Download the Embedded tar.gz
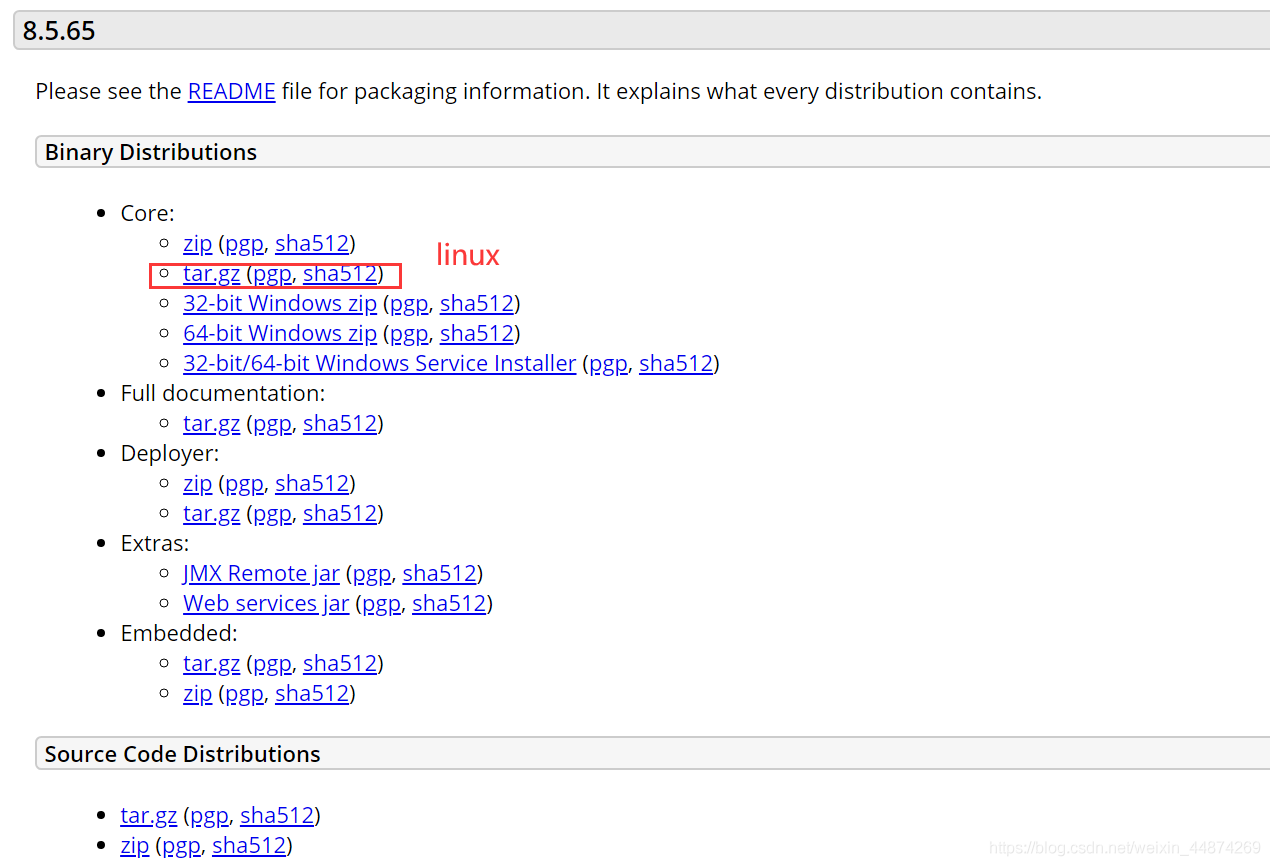 [x=212, y=663]
